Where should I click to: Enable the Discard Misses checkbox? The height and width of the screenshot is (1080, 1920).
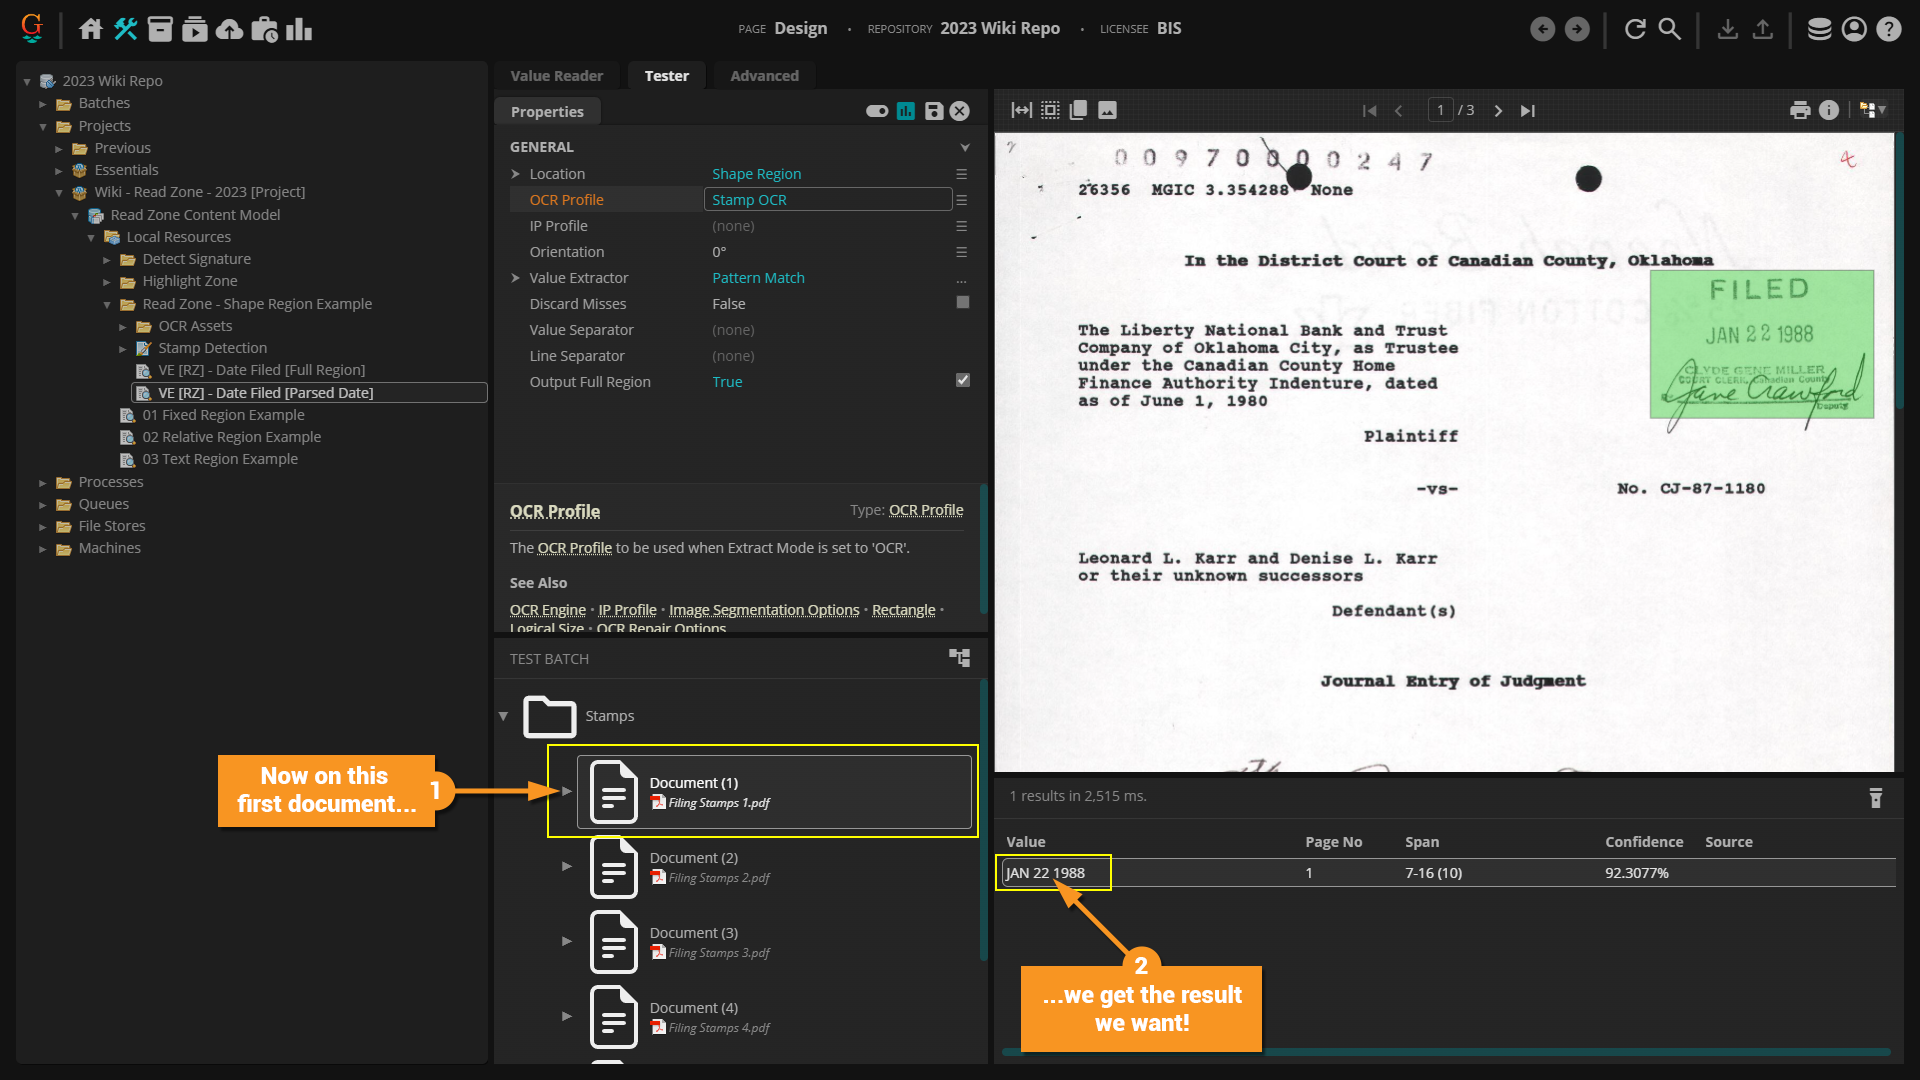(962, 302)
